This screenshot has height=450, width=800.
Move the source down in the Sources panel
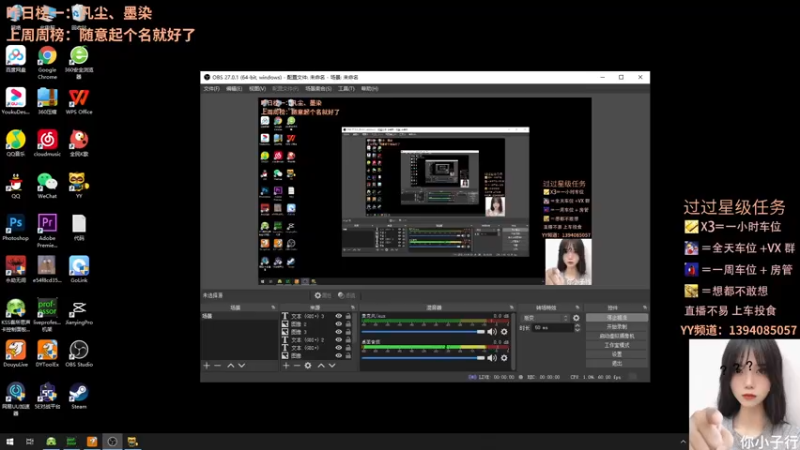332,366
